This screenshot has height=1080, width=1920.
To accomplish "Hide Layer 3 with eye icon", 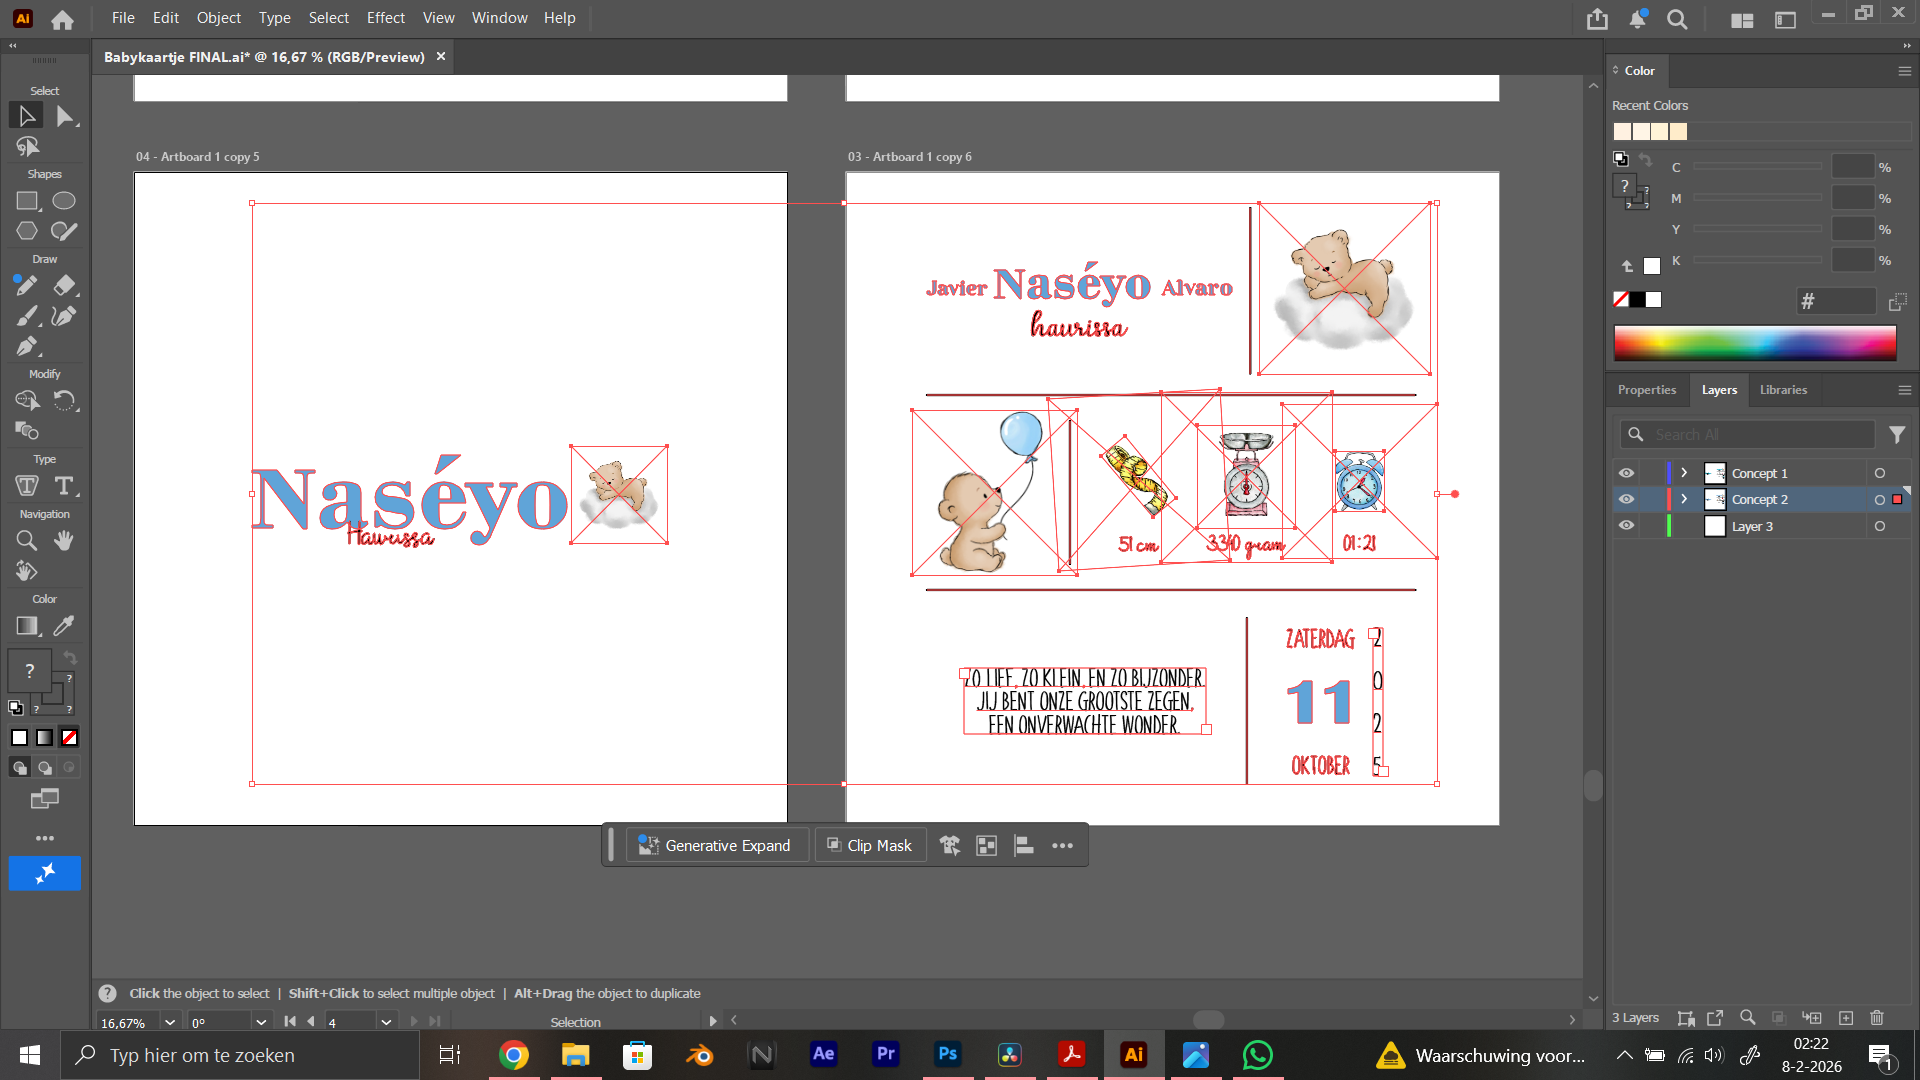I will (1627, 526).
